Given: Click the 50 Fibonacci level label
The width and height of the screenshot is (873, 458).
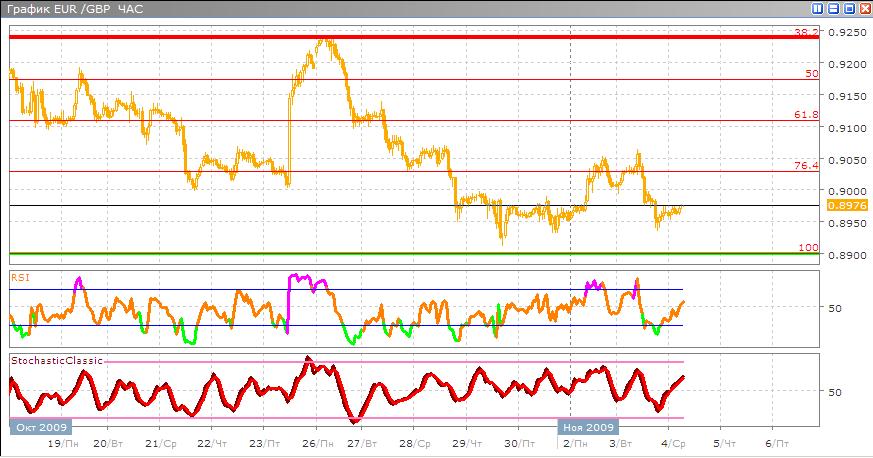Looking at the screenshot, I should (812, 74).
